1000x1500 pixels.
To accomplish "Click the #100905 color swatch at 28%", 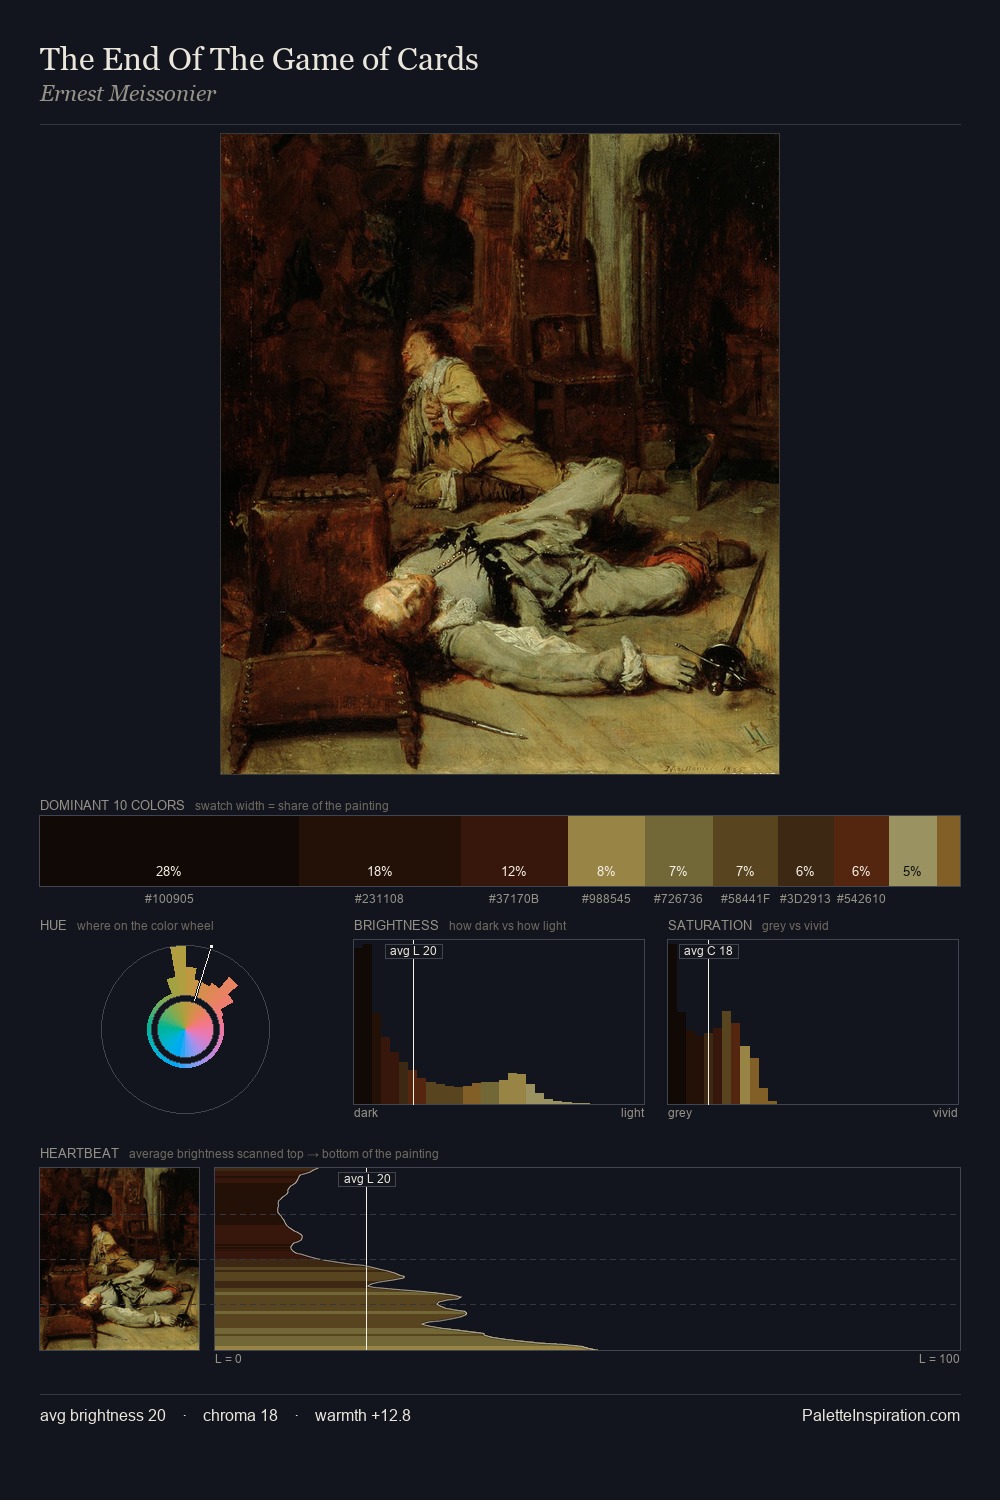I will [169, 851].
